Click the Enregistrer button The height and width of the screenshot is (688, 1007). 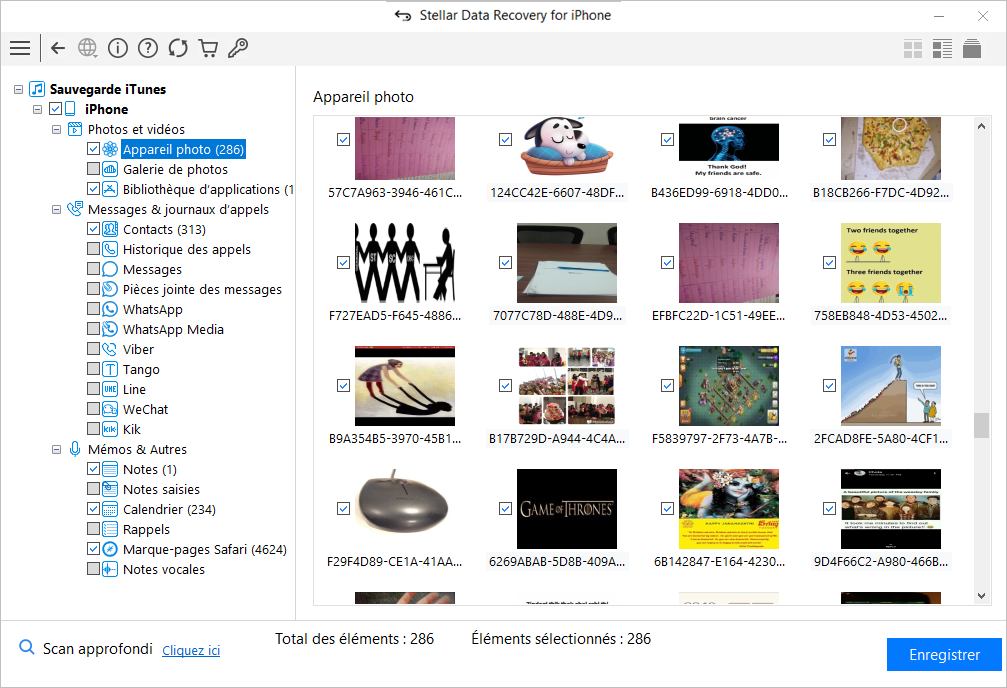point(944,655)
